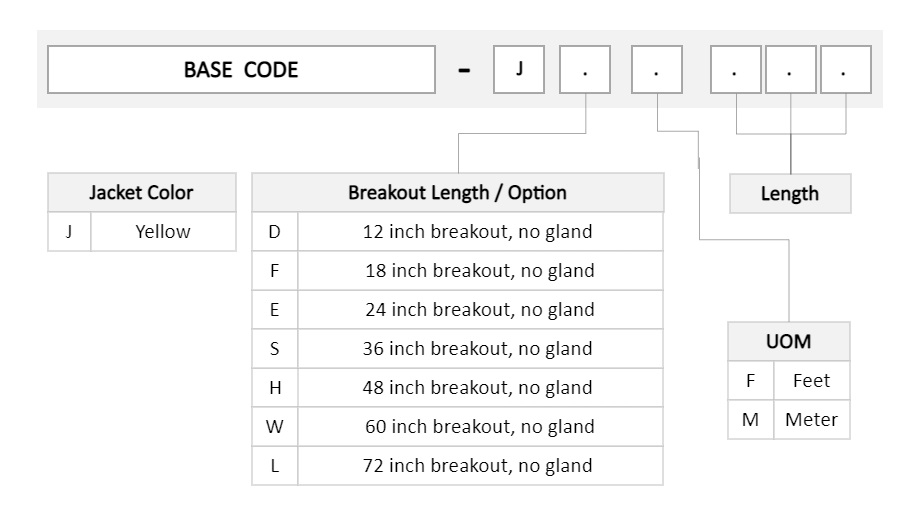Select the Yellow jacket color cell

[163, 231]
